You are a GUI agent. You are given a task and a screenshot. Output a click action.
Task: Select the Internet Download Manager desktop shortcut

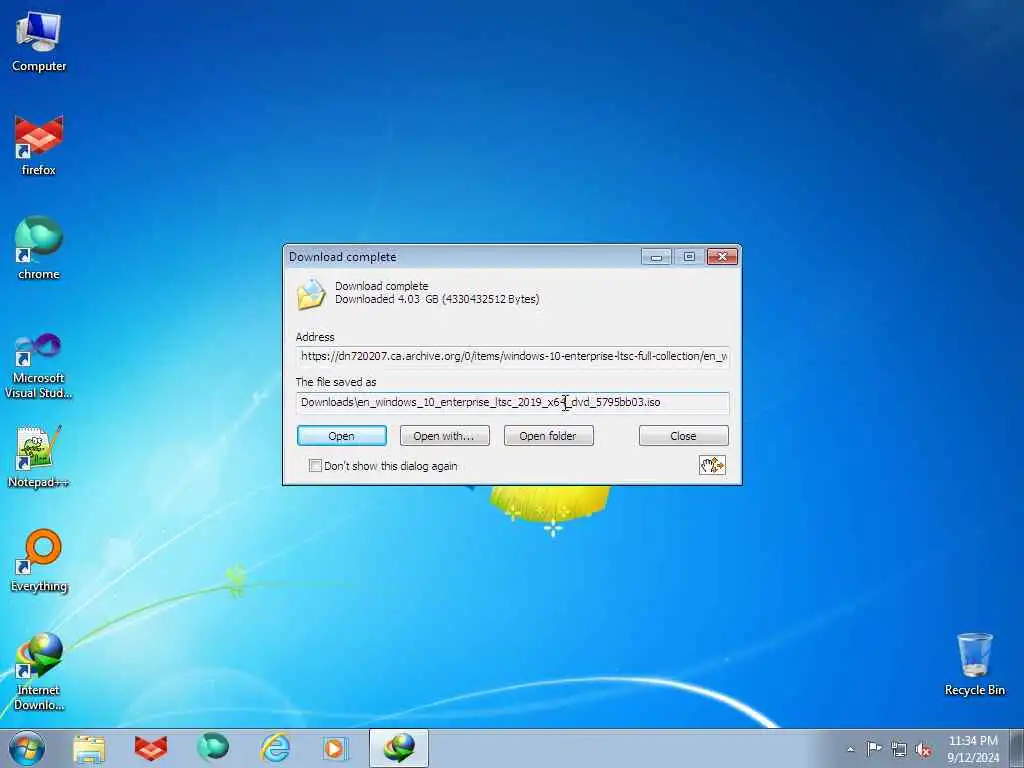click(39, 671)
